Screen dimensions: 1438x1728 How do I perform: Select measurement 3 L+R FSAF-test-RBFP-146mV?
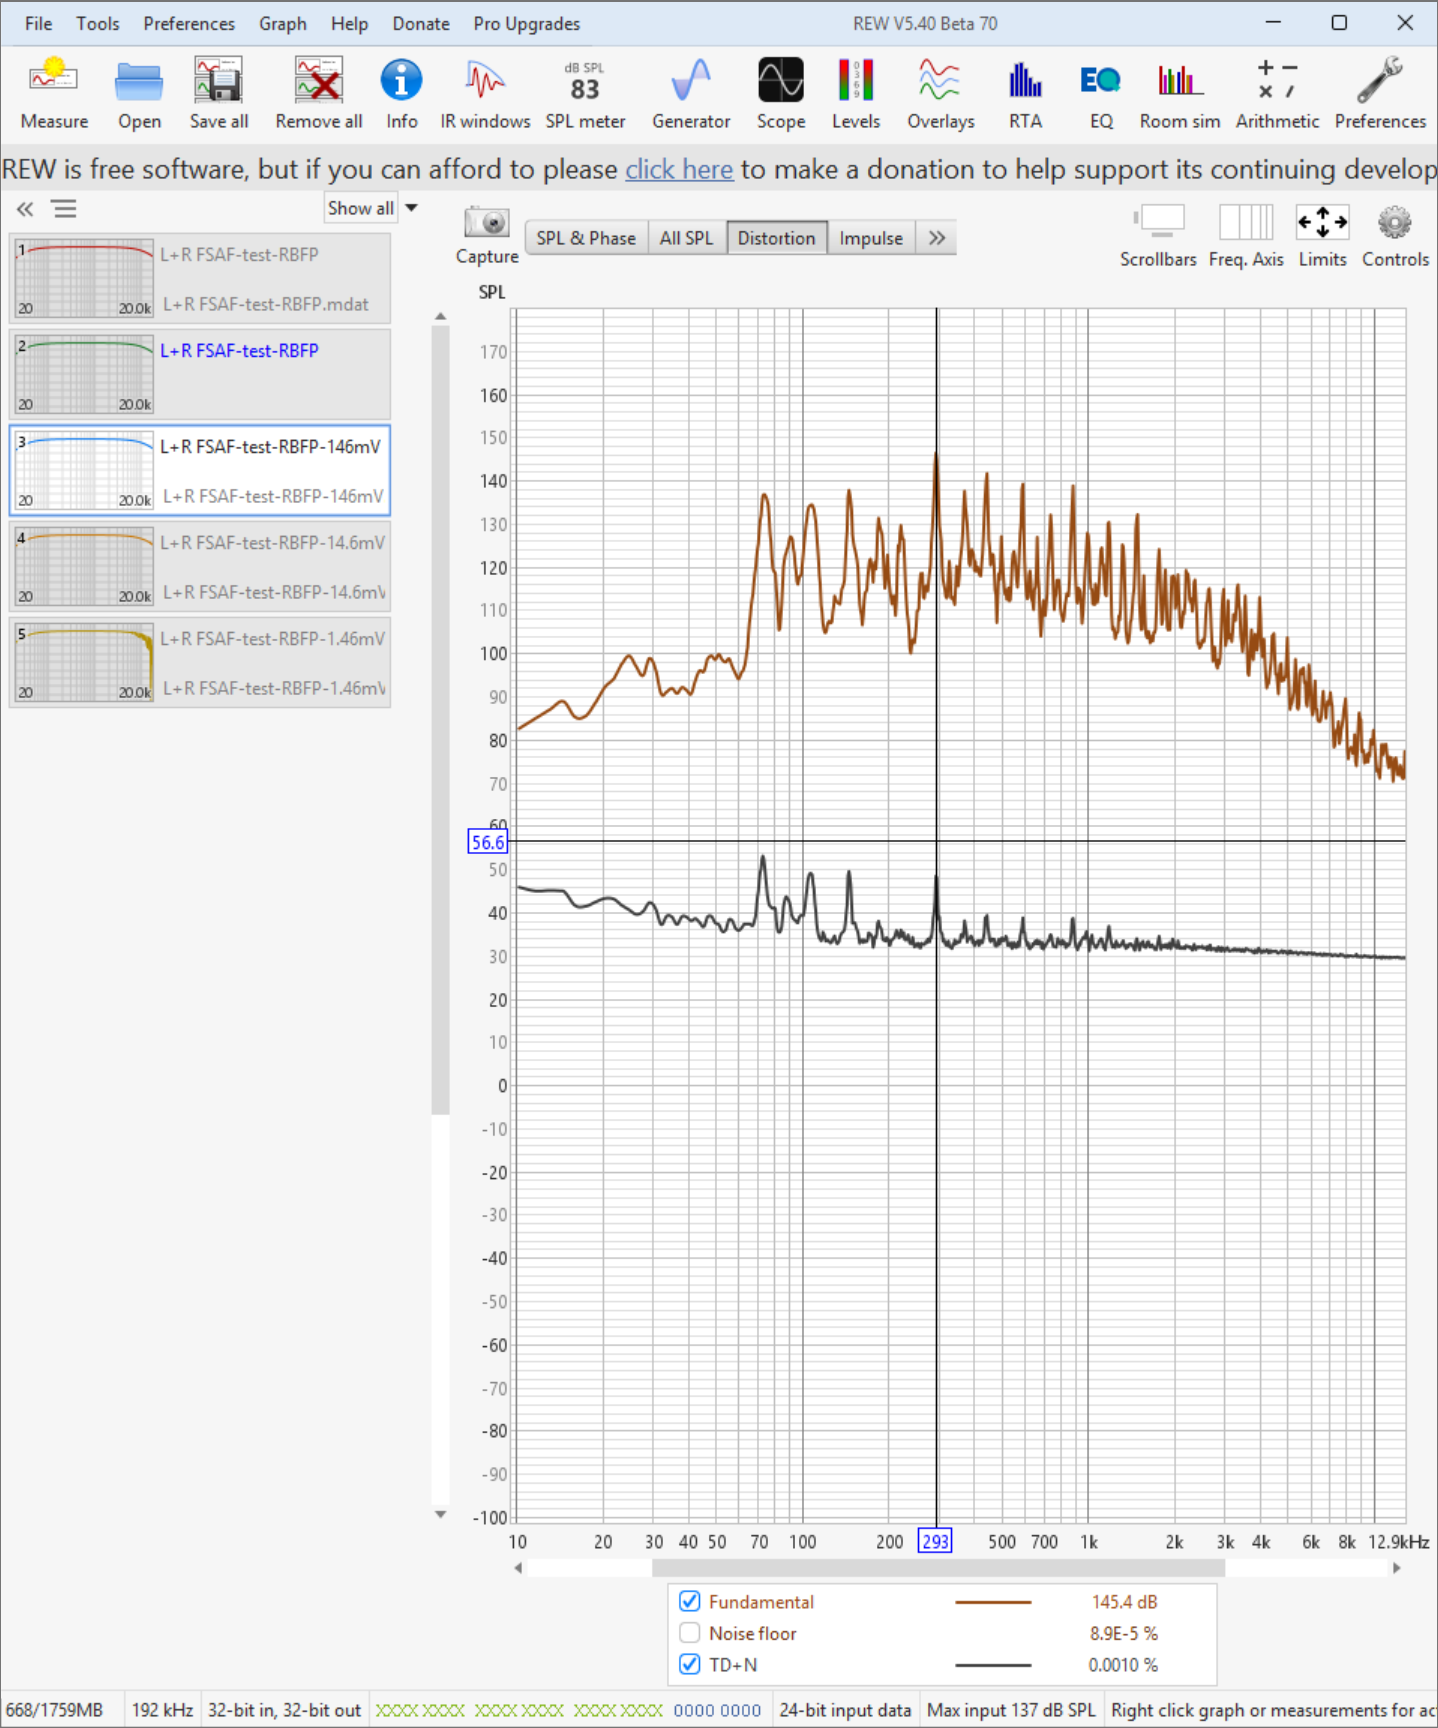(x=200, y=471)
